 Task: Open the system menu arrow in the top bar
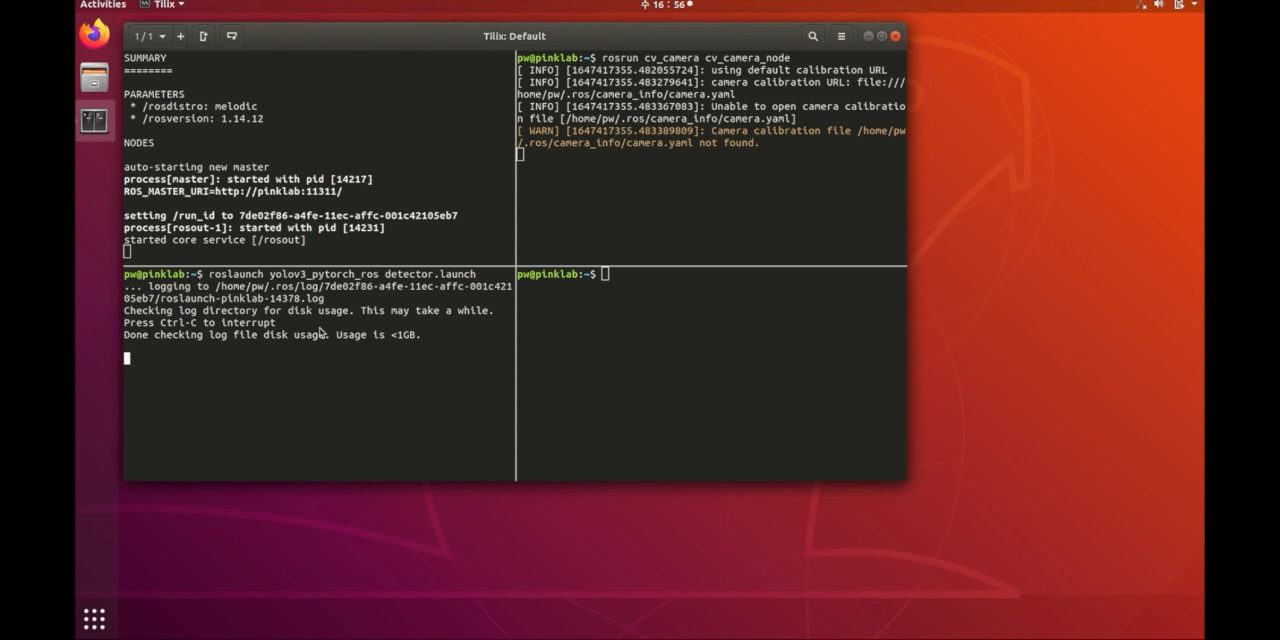(1194, 5)
